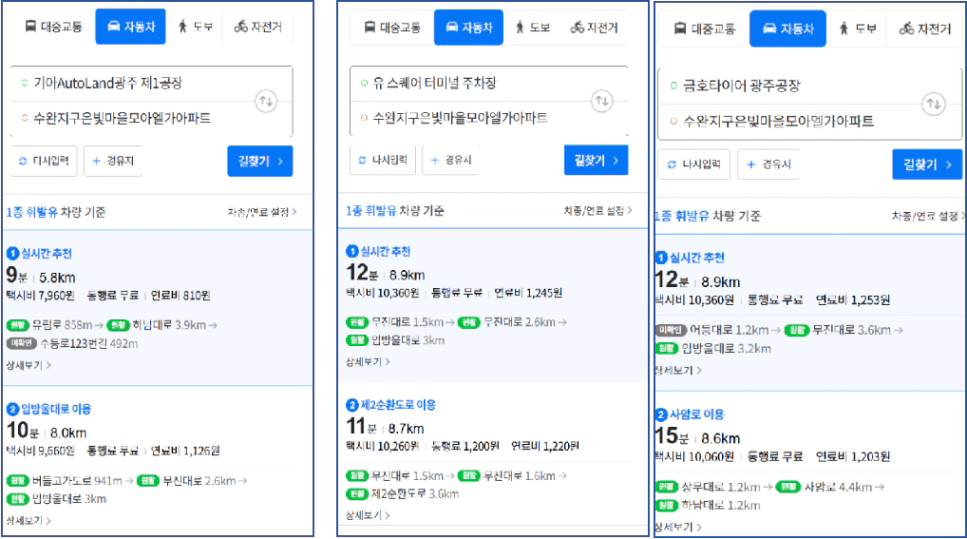Screen dimensions: 967x539
Task: Click 다시입력 reset button in the 유 스퀘어 panel
Action: point(383,160)
